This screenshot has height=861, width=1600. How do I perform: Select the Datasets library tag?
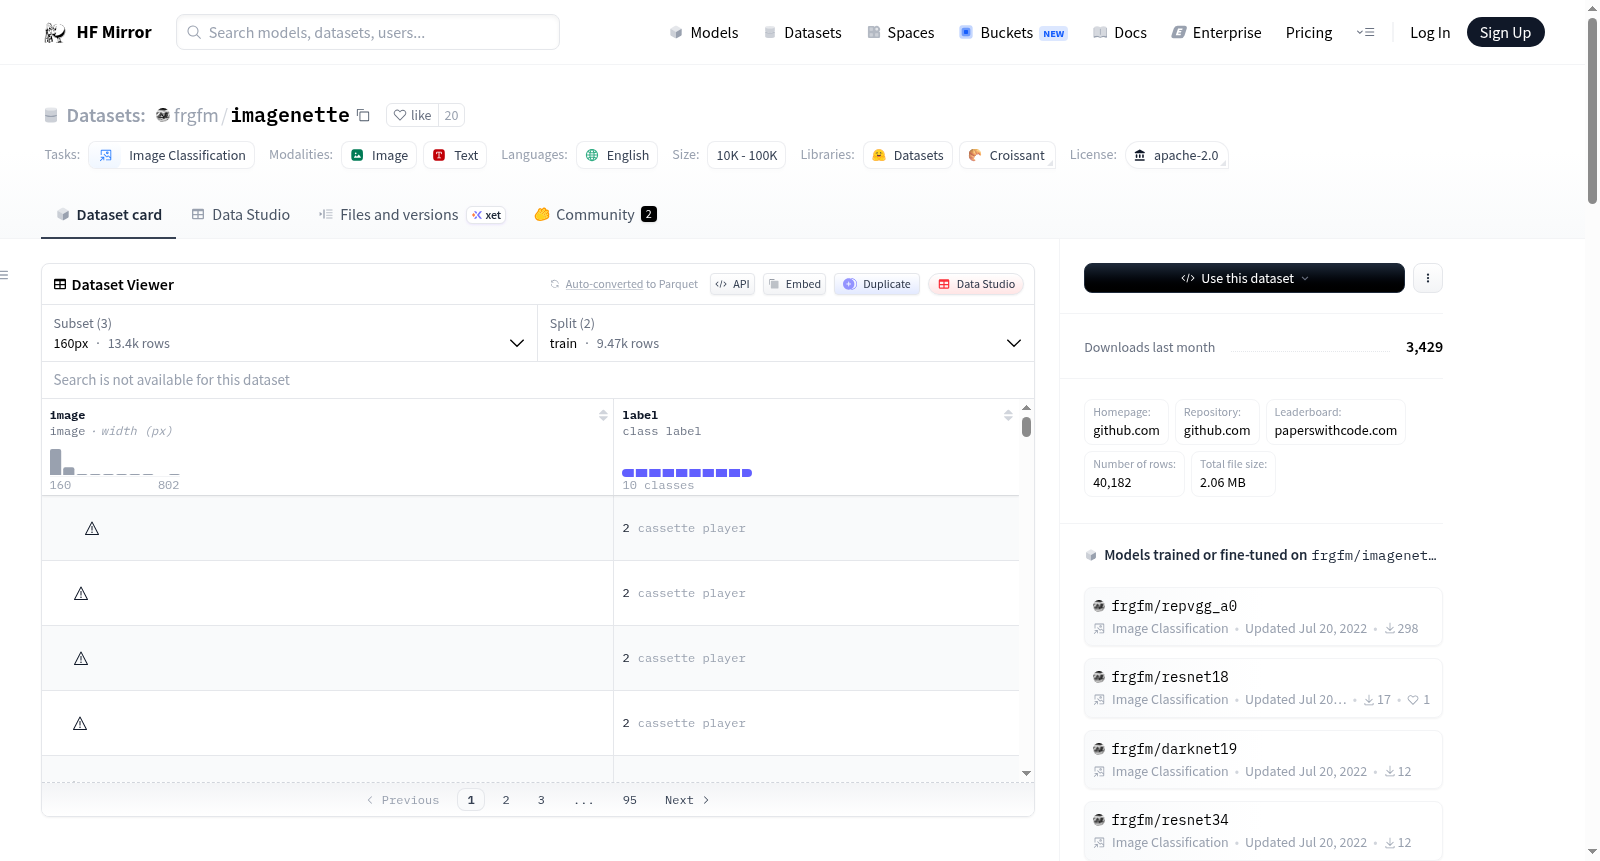pos(908,155)
